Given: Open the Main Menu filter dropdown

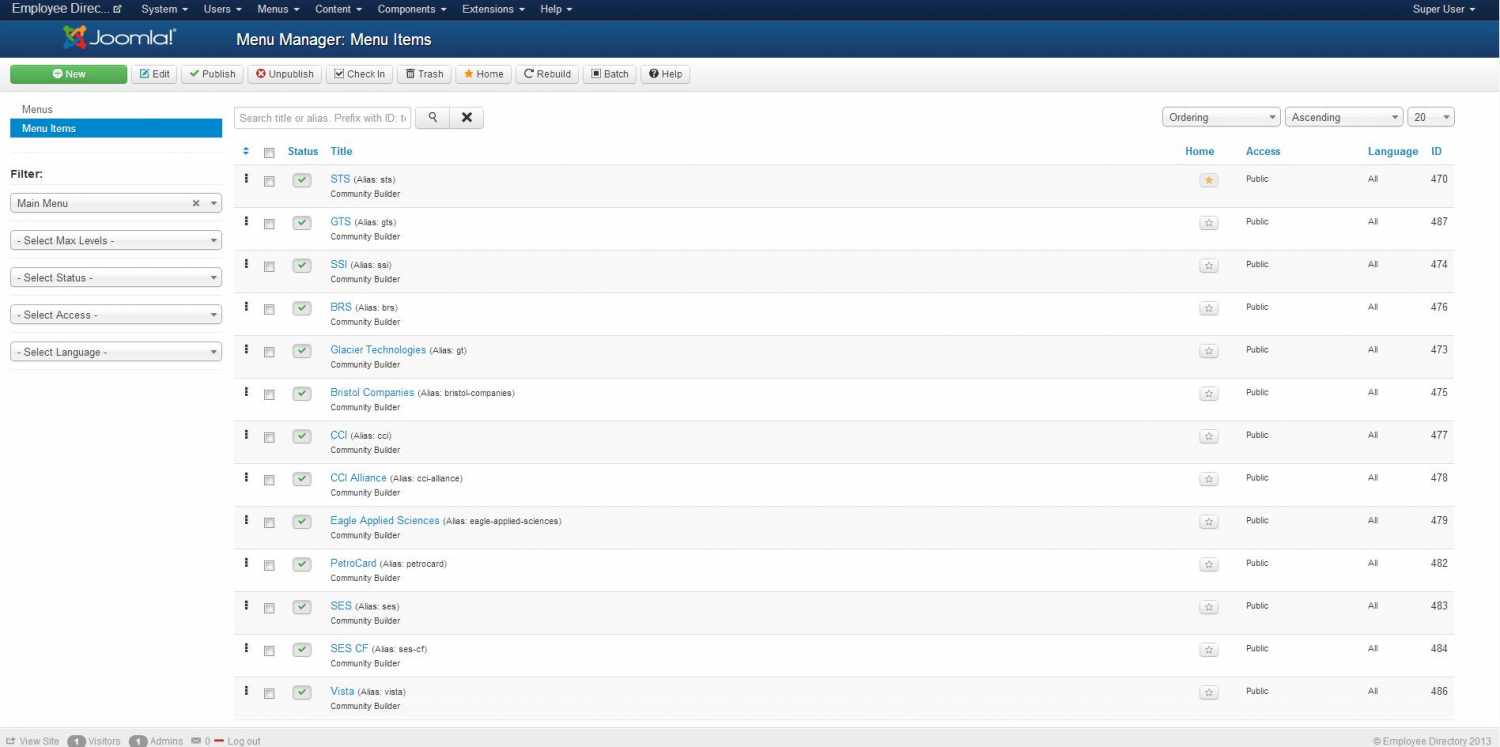Looking at the screenshot, I should click(116, 203).
